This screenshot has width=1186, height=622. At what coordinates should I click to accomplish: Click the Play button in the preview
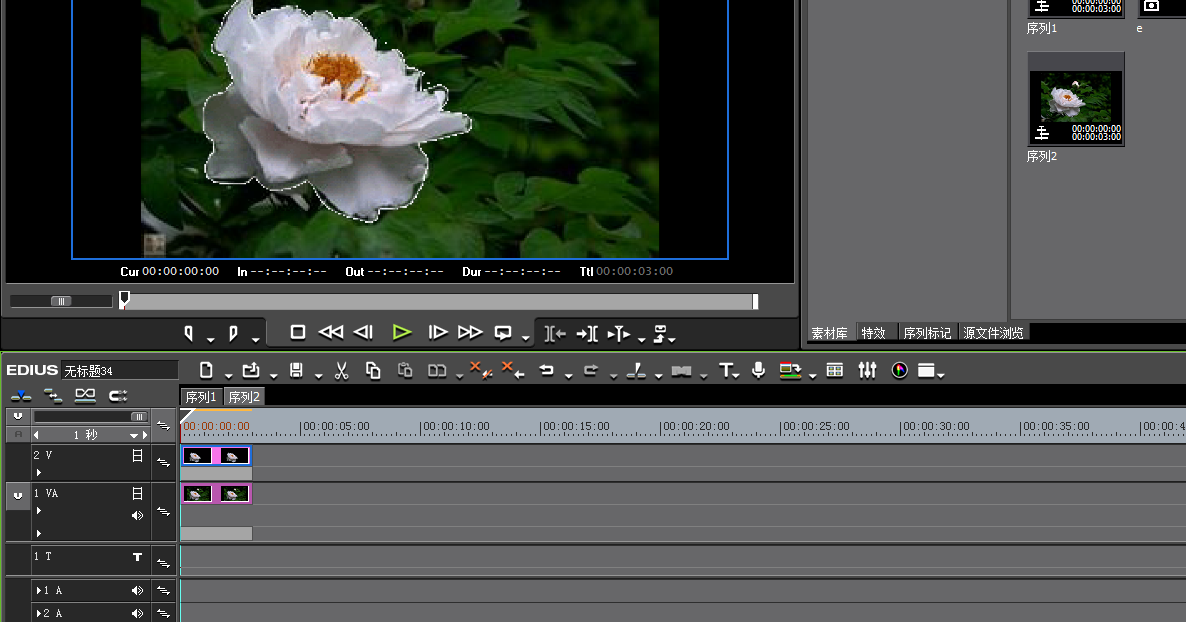point(402,332)
